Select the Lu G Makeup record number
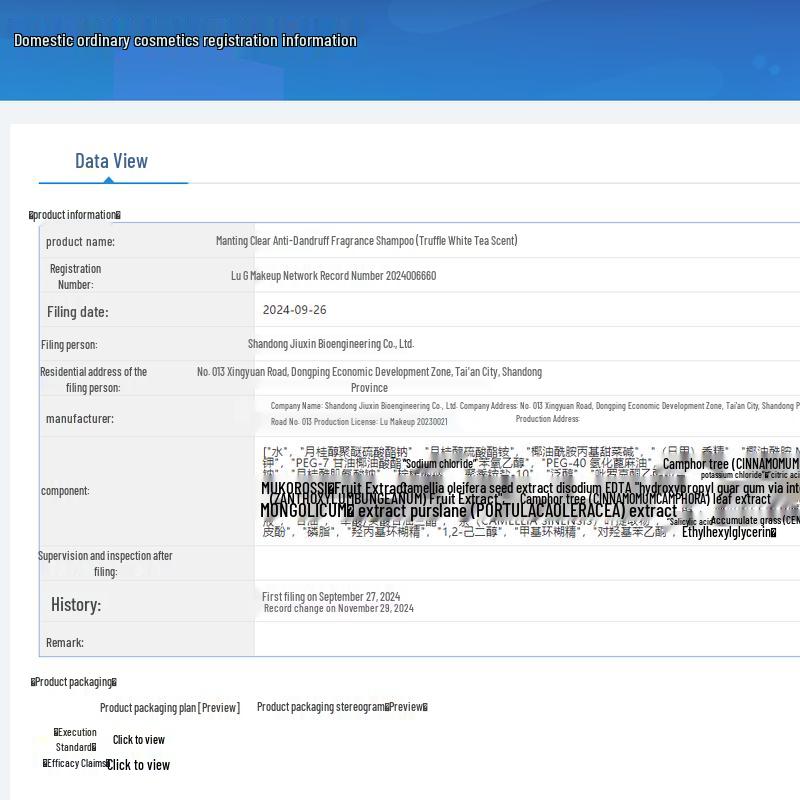 [x=333, y=276]
